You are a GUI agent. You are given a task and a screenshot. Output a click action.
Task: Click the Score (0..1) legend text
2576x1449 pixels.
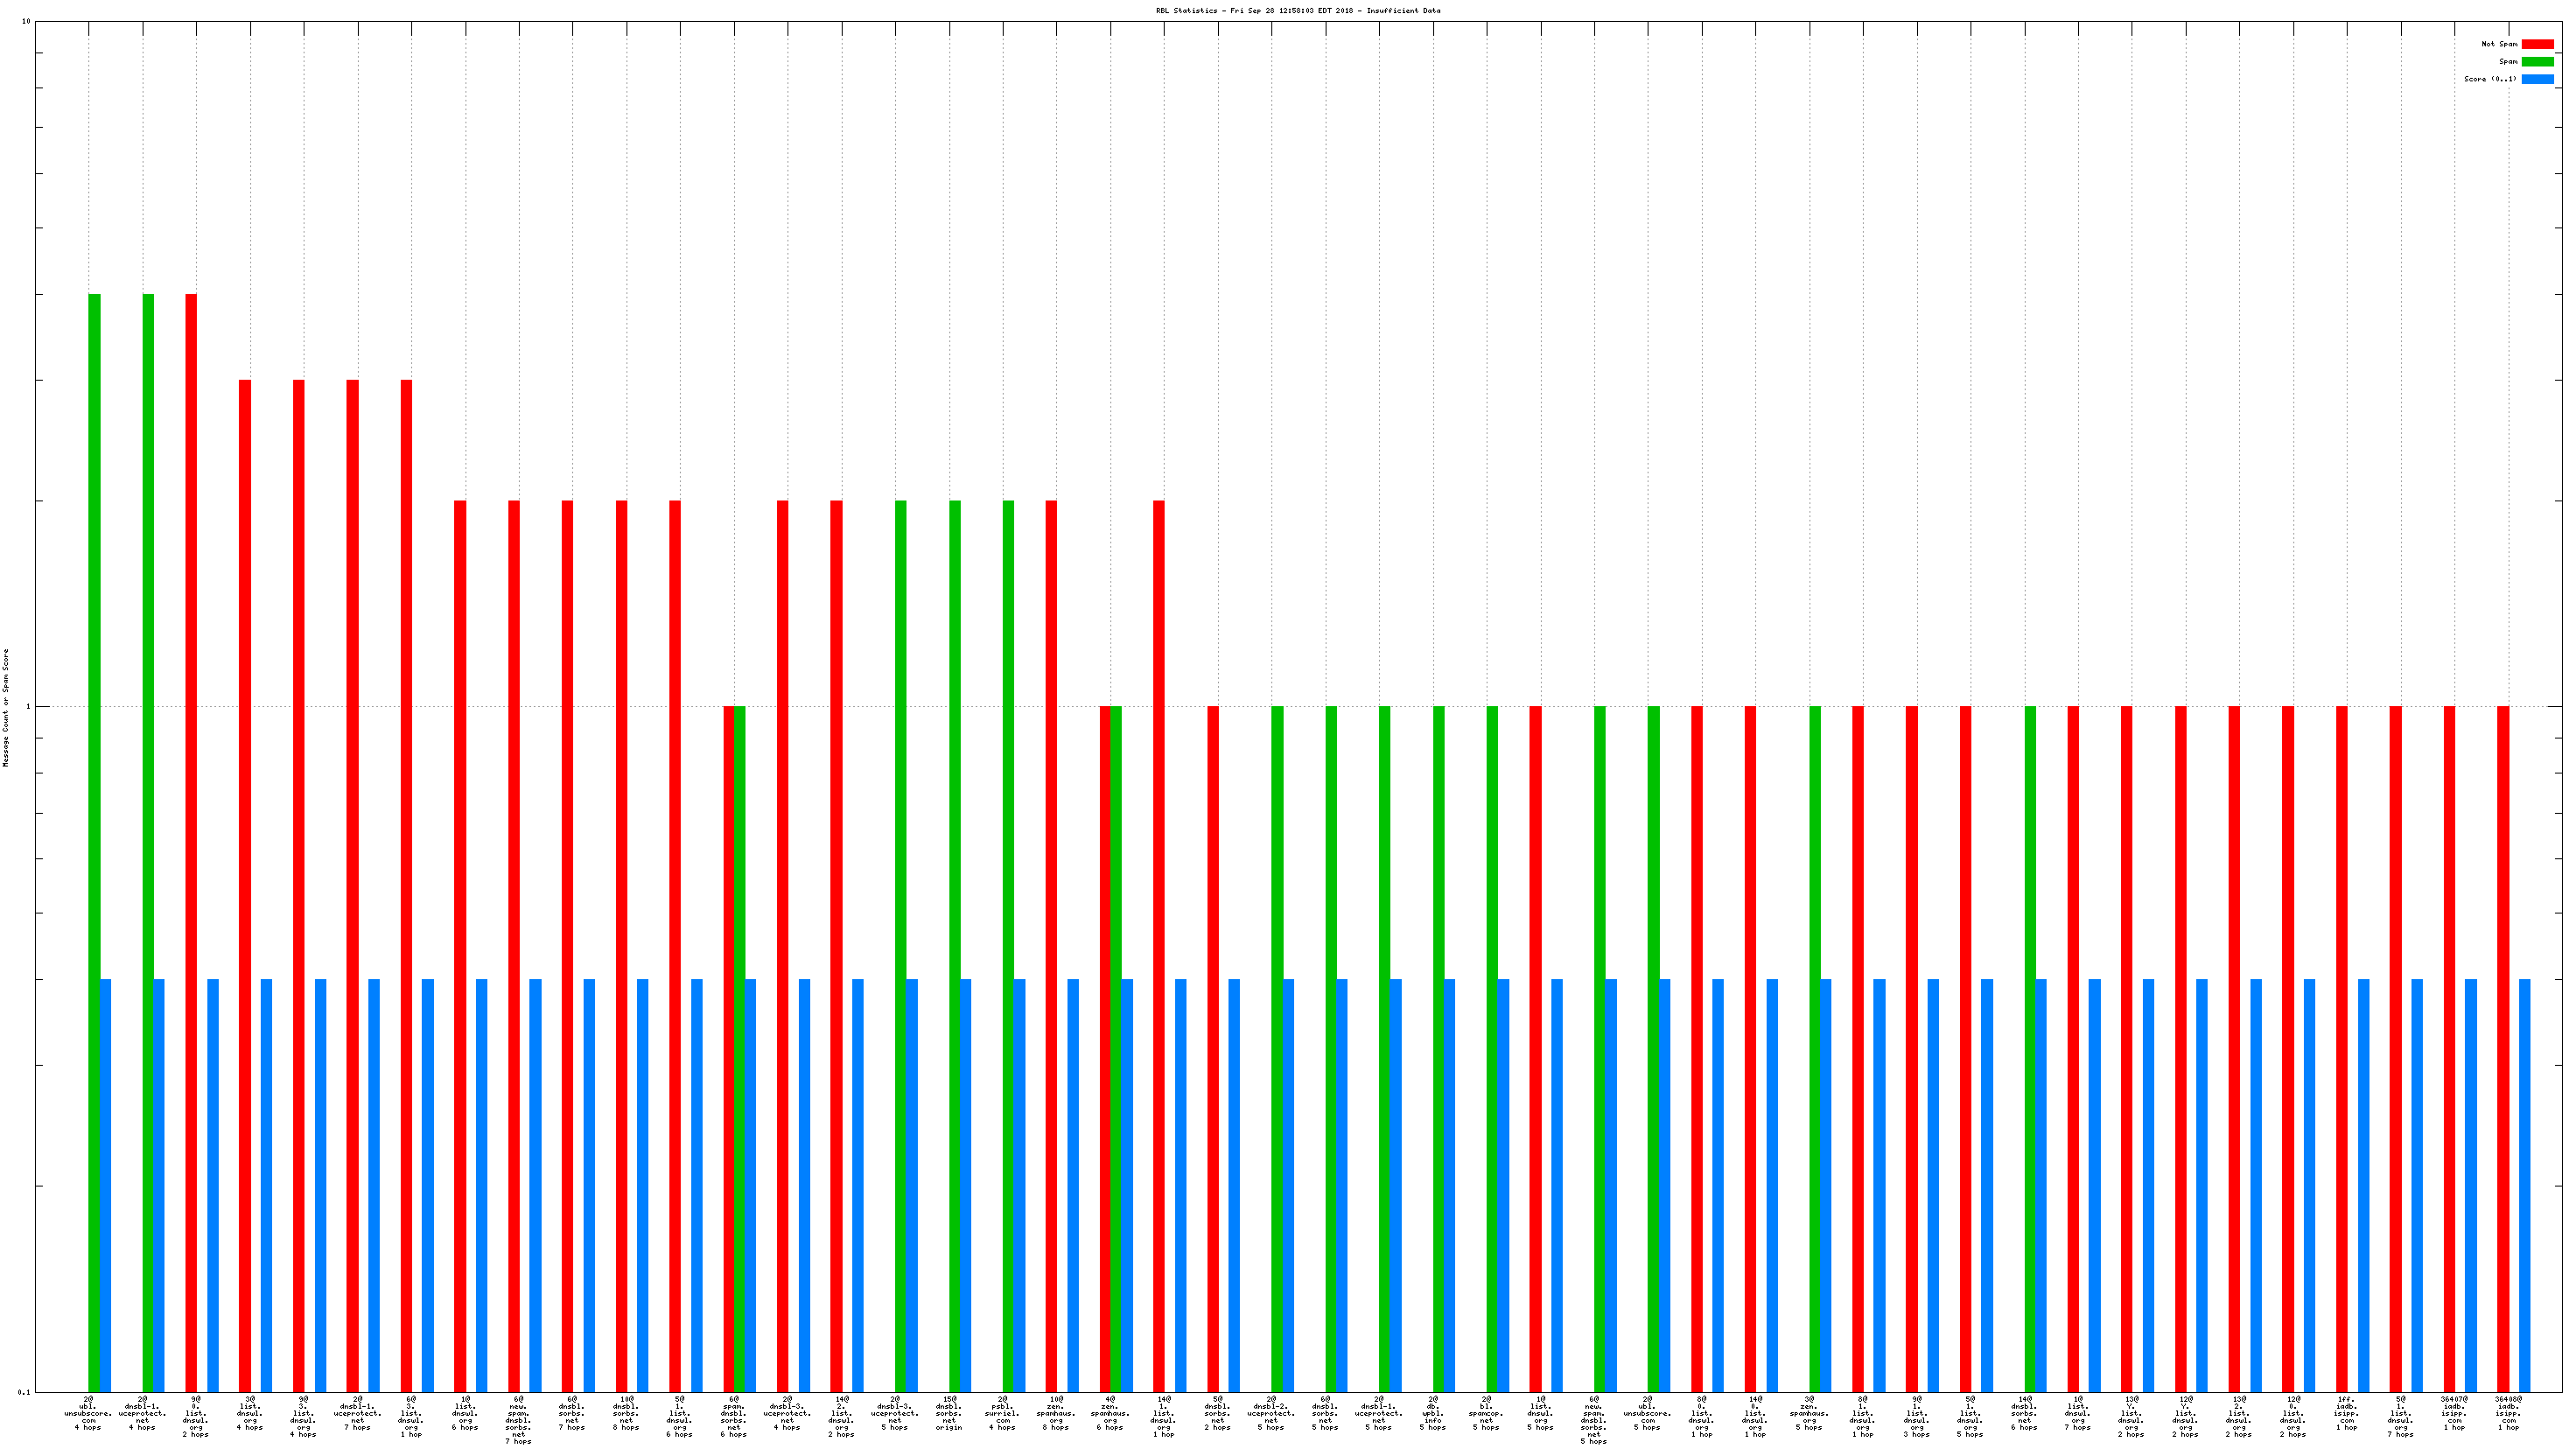[2490, 79]
